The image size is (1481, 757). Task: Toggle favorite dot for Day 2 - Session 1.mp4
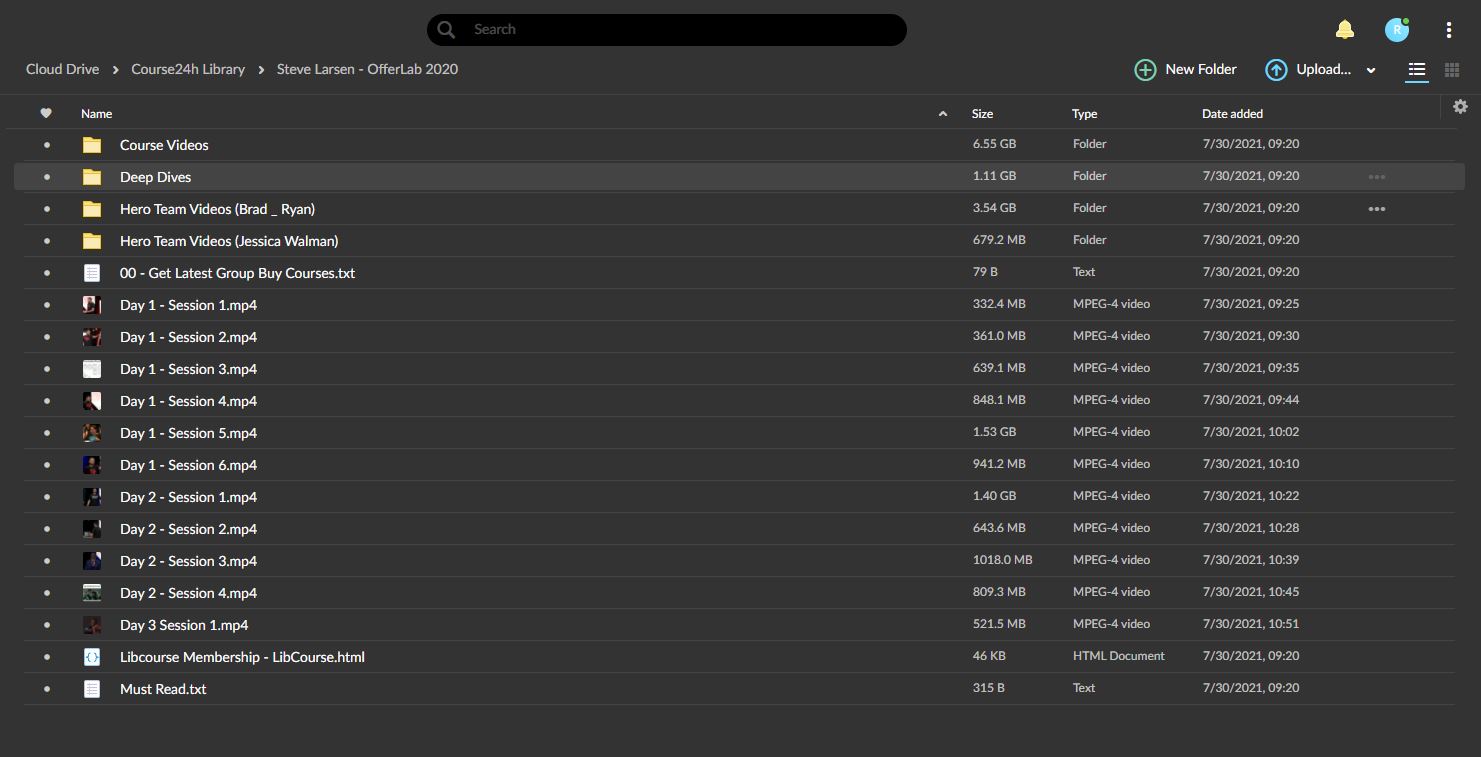[46, 497]
